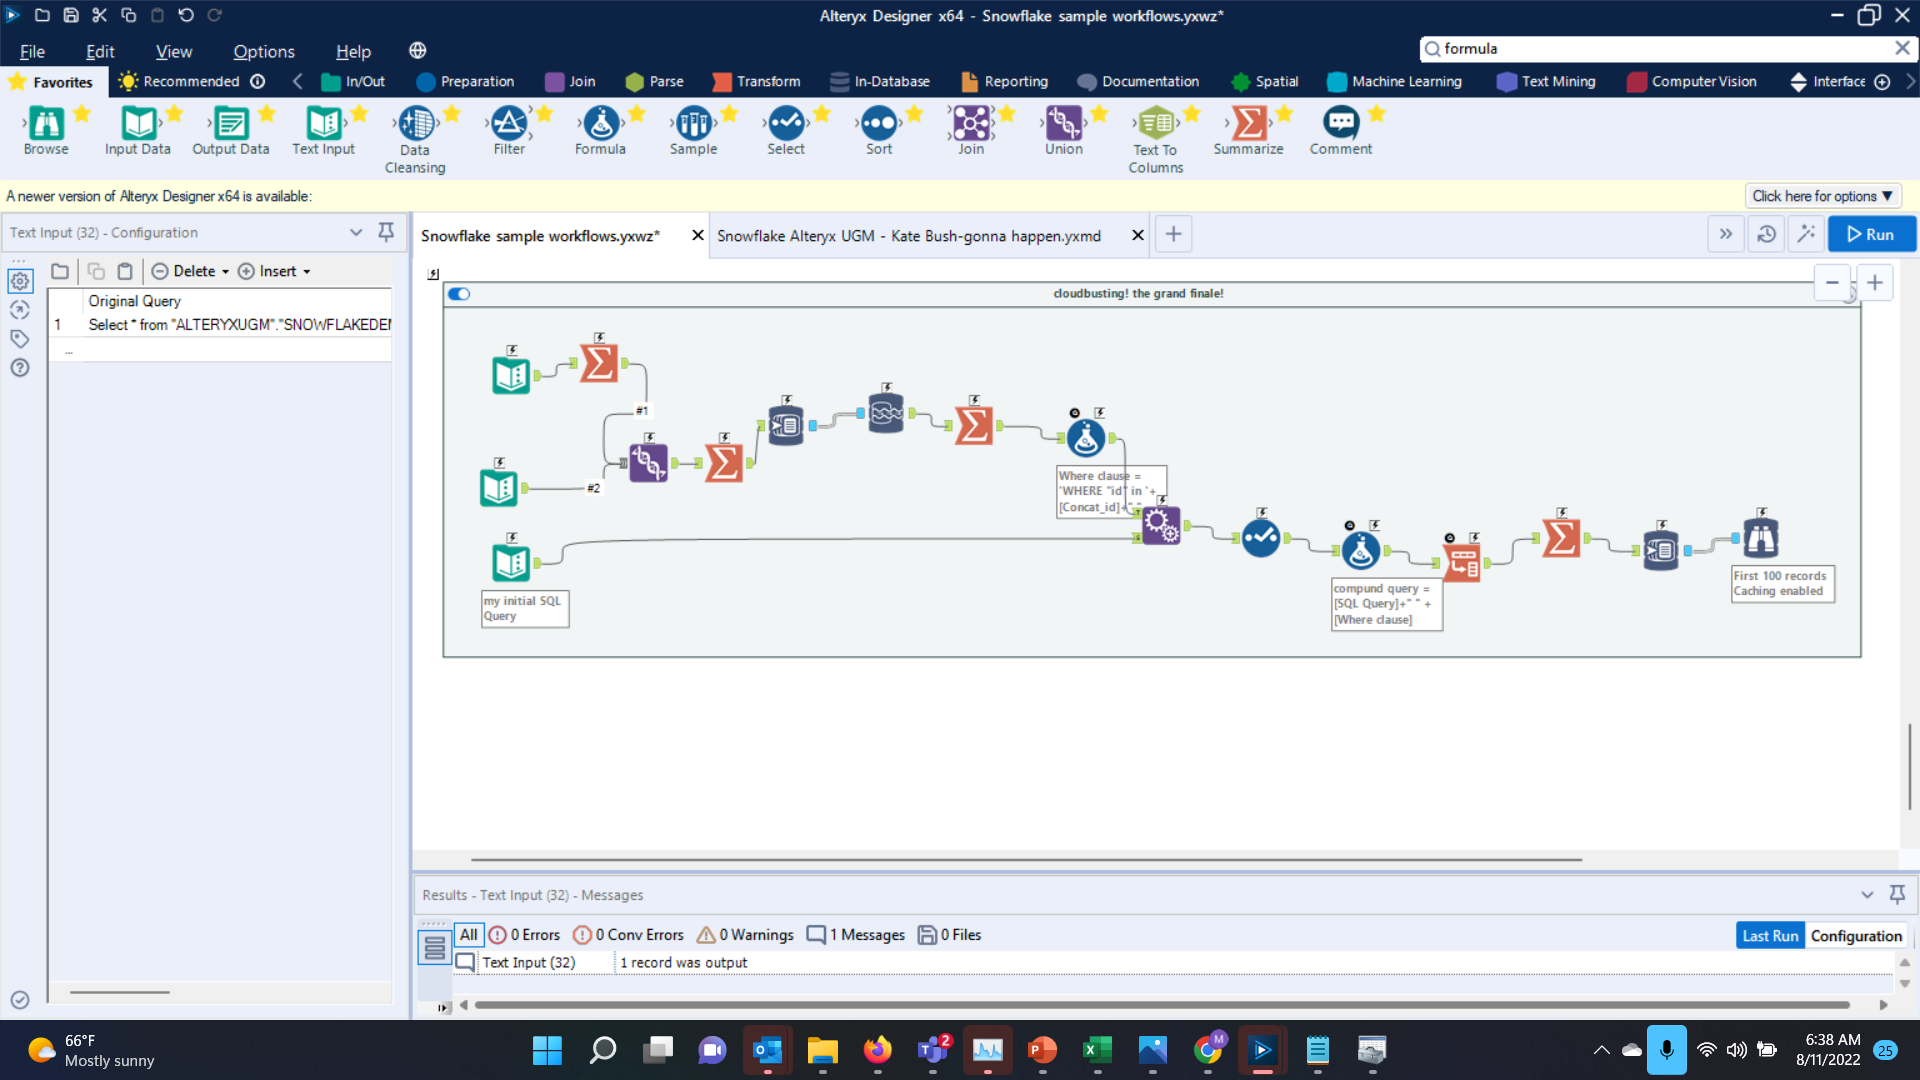
Task: Switch to the Kate Bush workflow tab
Action: [908, 236]
